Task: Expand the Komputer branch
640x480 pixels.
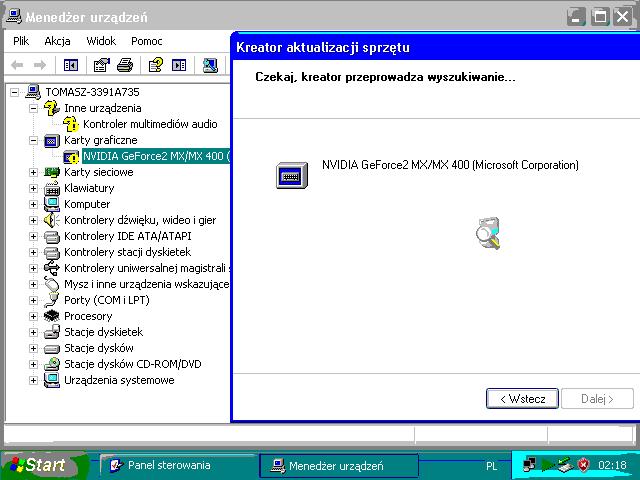Action: point(33,204)
